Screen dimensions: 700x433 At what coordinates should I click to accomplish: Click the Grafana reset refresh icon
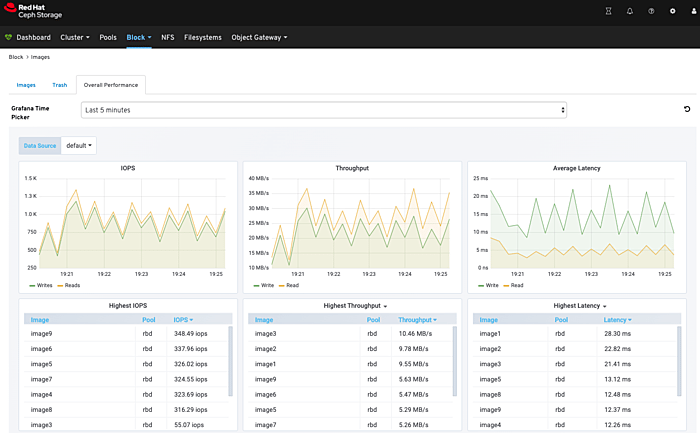(686, 109)
